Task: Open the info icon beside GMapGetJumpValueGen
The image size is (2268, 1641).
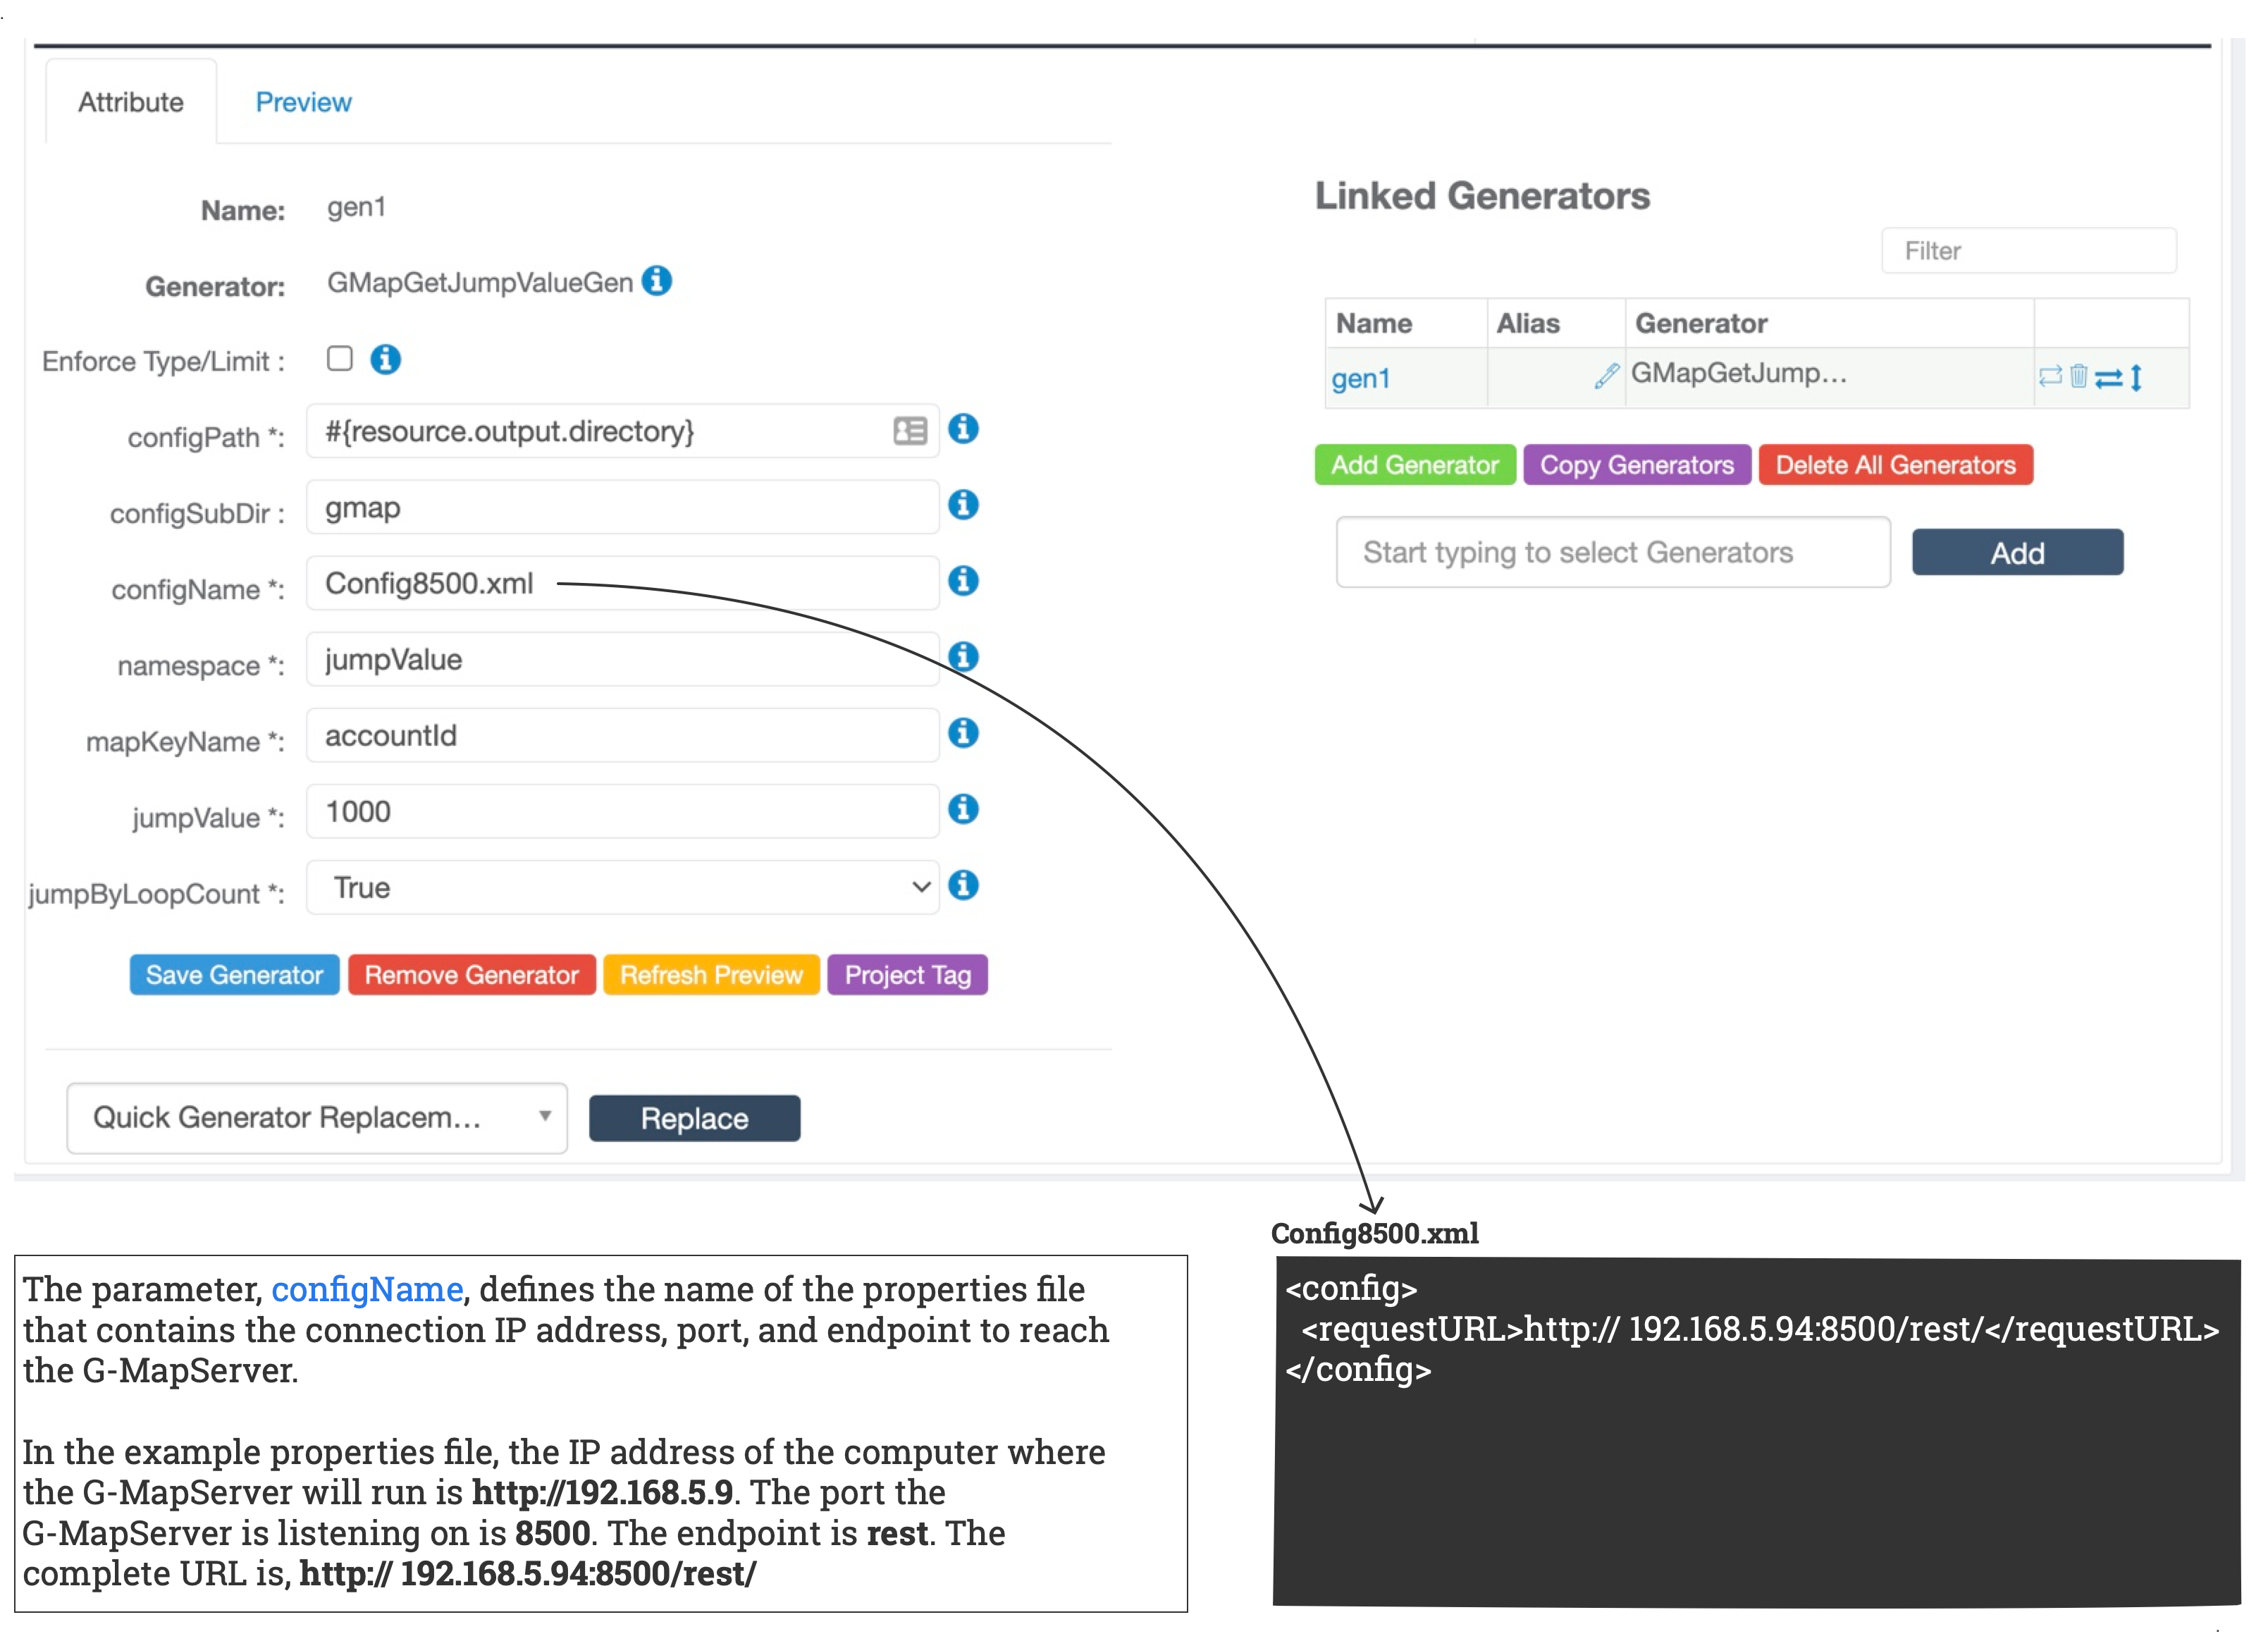Action: [657, 281]
